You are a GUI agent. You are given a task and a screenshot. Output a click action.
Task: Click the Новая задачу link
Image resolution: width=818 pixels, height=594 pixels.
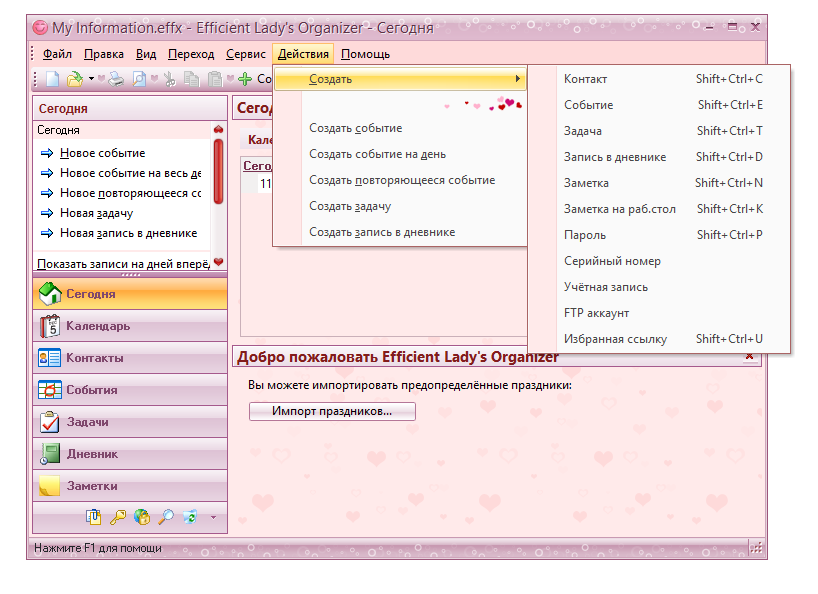point(97,213)
